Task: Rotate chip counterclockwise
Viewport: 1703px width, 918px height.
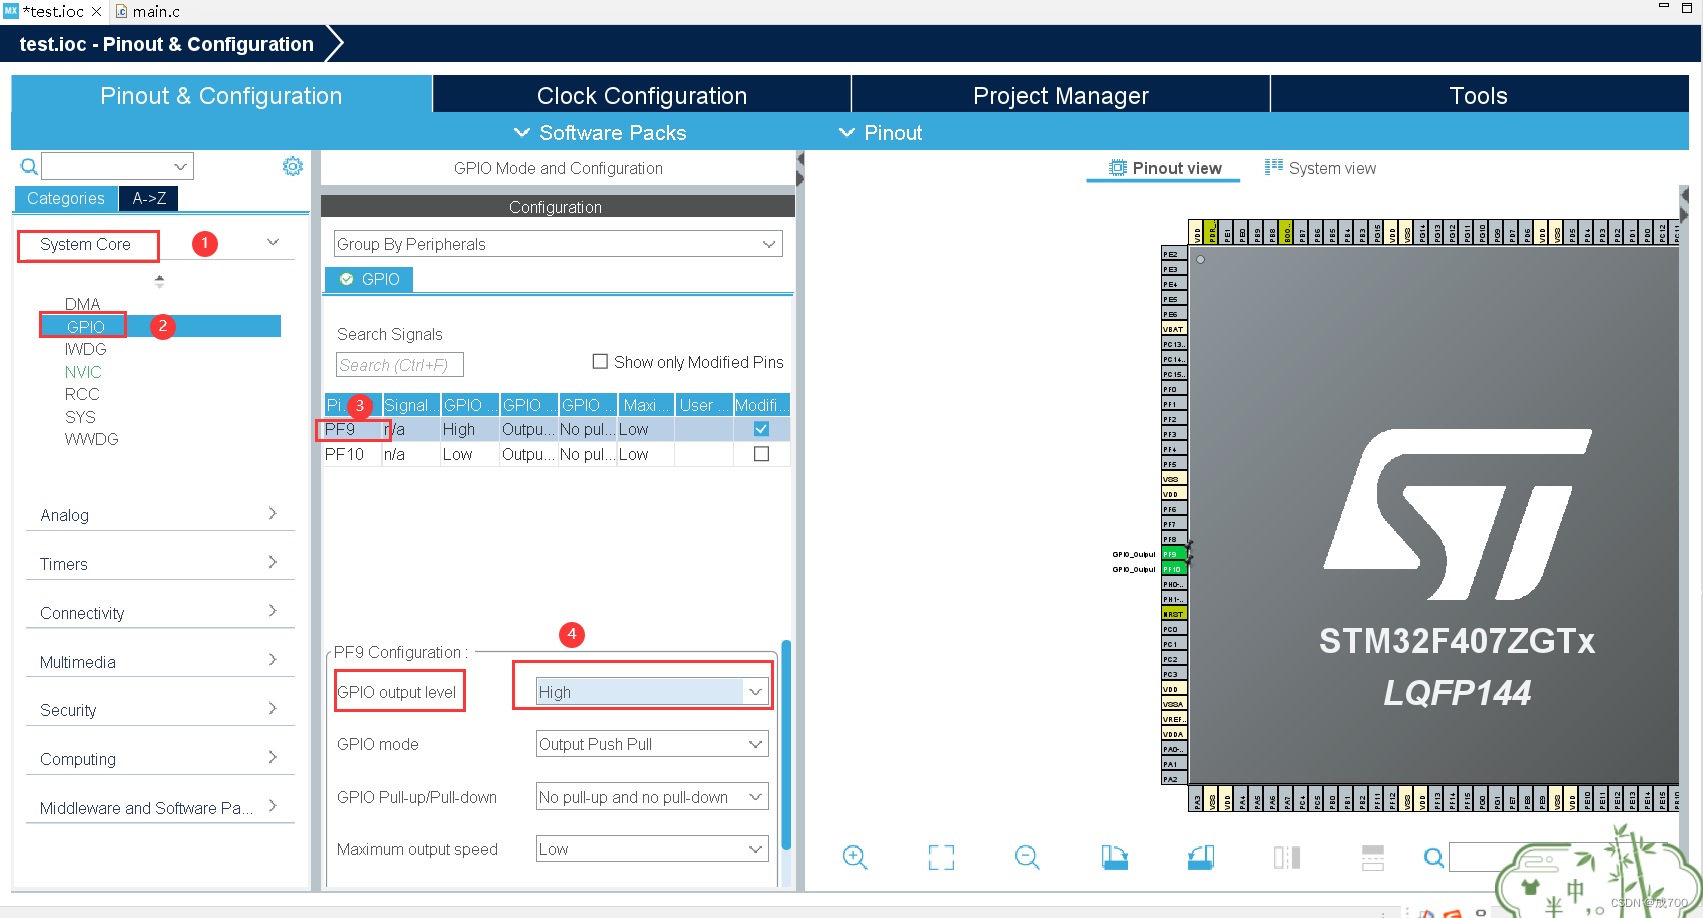Action: click(x=1201, y=857)
